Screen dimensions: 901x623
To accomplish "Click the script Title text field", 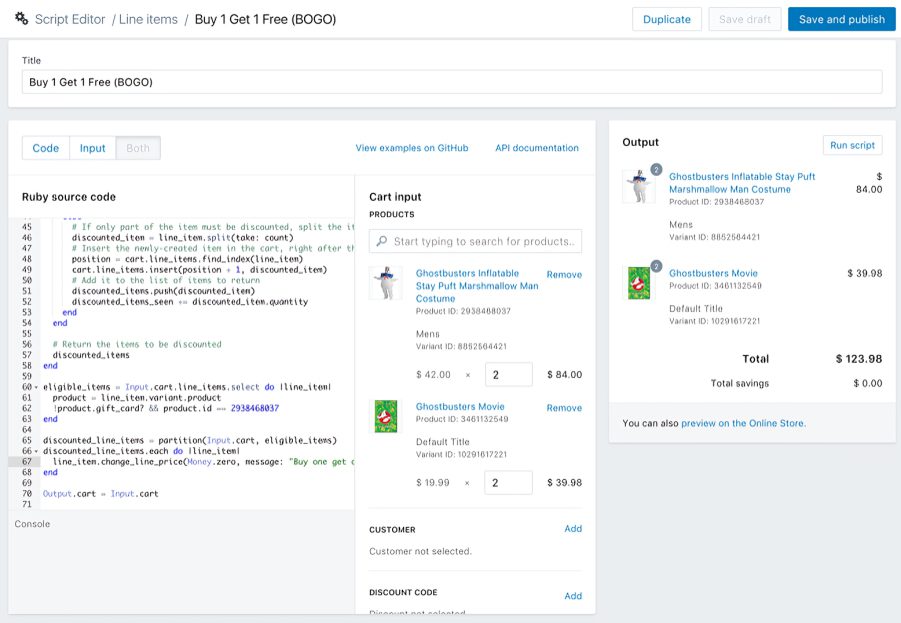I will [x=452, y=82].
